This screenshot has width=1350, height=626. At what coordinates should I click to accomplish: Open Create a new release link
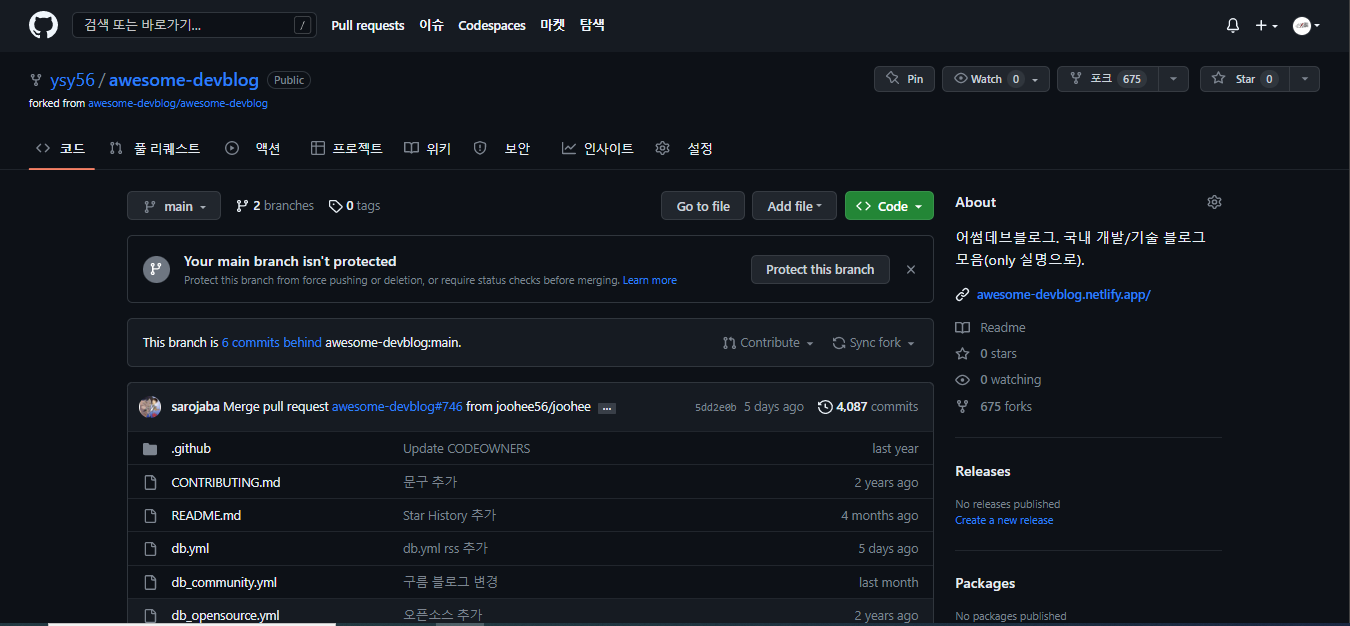point(1004,520)
